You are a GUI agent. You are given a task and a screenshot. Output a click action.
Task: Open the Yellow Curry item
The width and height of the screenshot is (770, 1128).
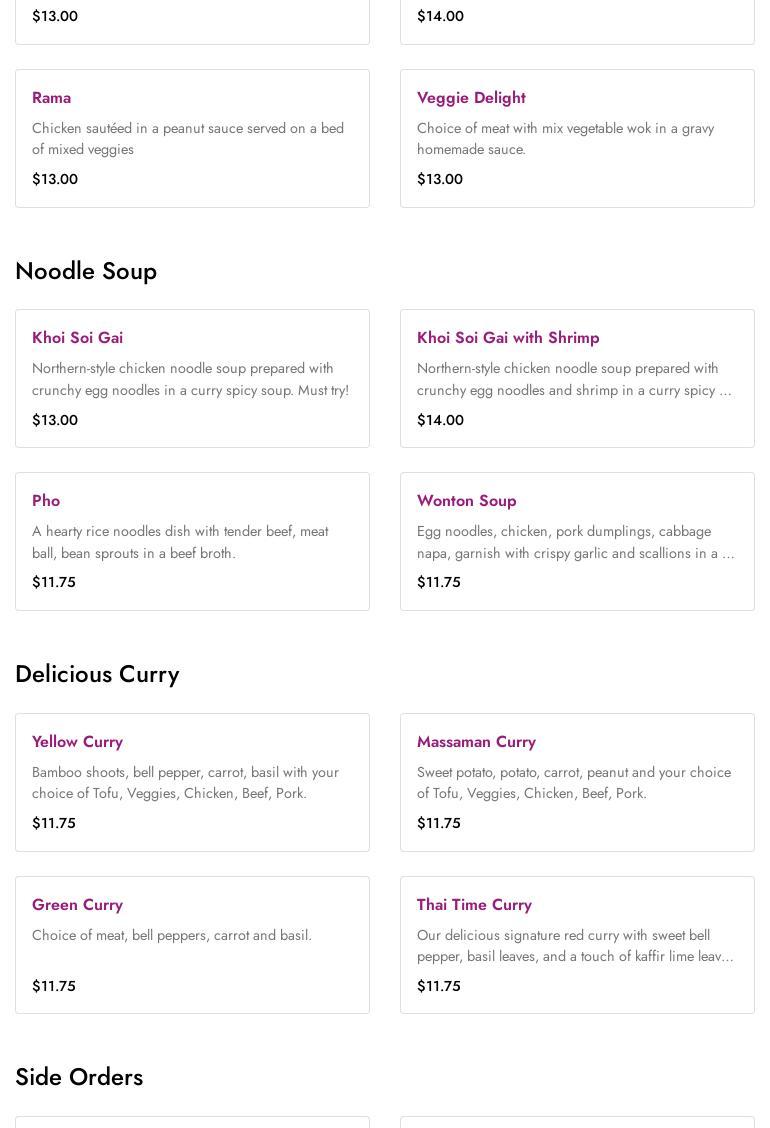pos(78,742)
